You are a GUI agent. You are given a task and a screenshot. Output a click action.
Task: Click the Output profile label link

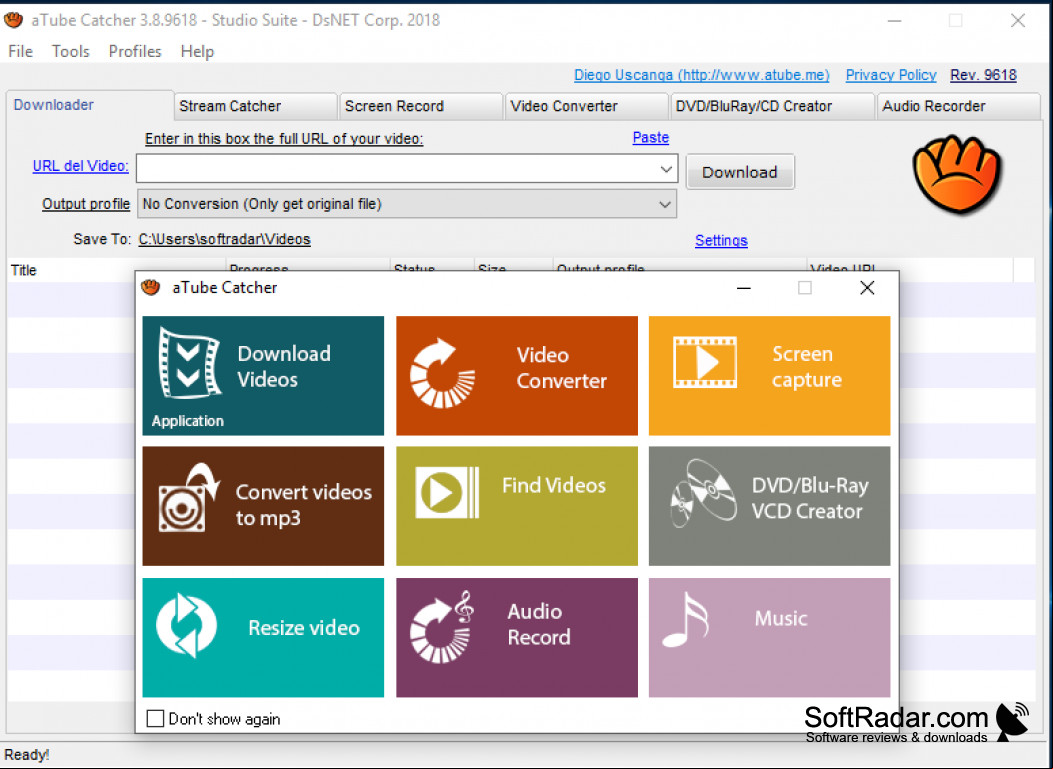pos(86,203)
